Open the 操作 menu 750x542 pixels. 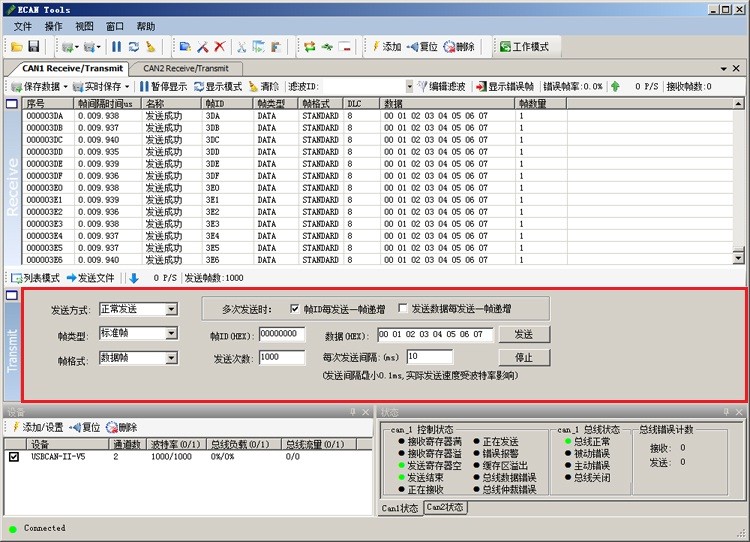click(x=53, y=26)
